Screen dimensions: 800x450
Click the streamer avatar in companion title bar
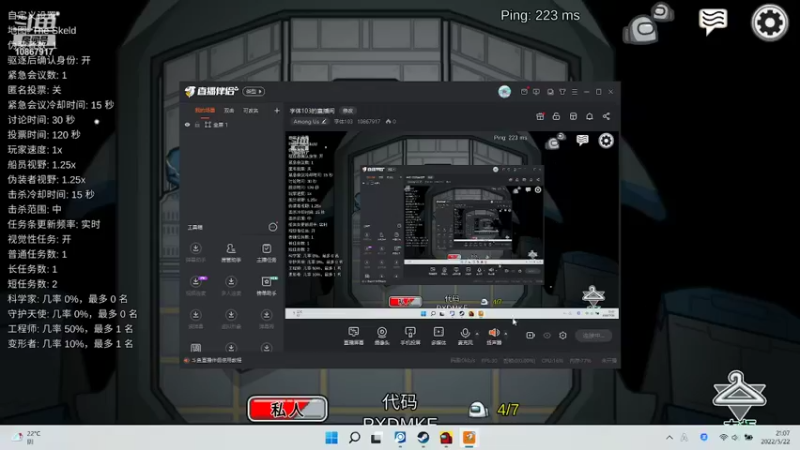coord(504,91)
